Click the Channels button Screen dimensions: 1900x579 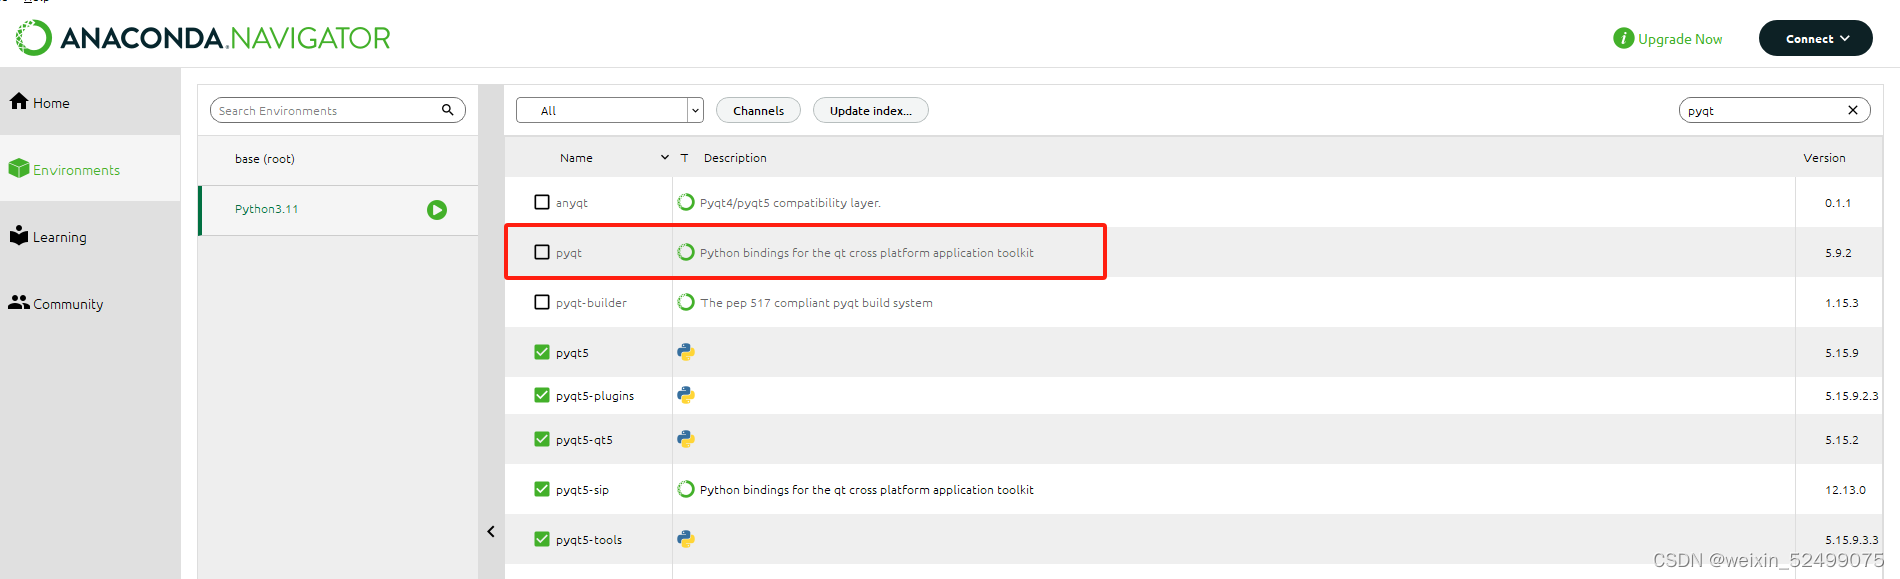(x=758, y=110)
